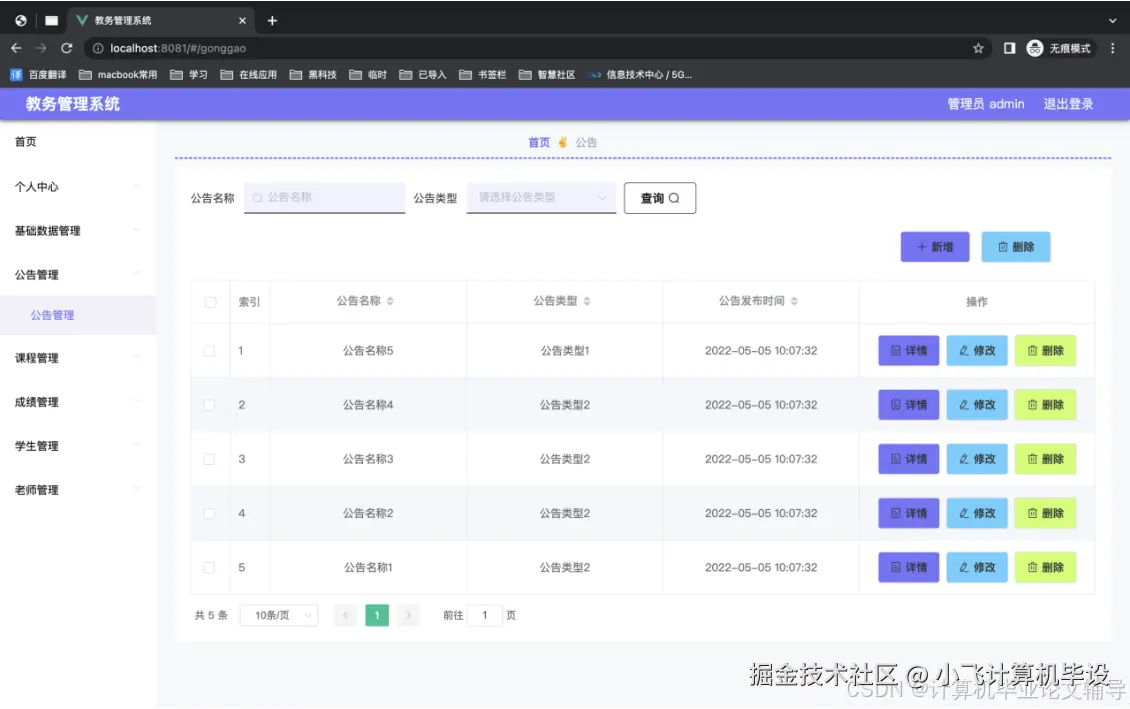
Task: Click the trash 删除 icon on 公告名称4 row
Action: 1034,405
